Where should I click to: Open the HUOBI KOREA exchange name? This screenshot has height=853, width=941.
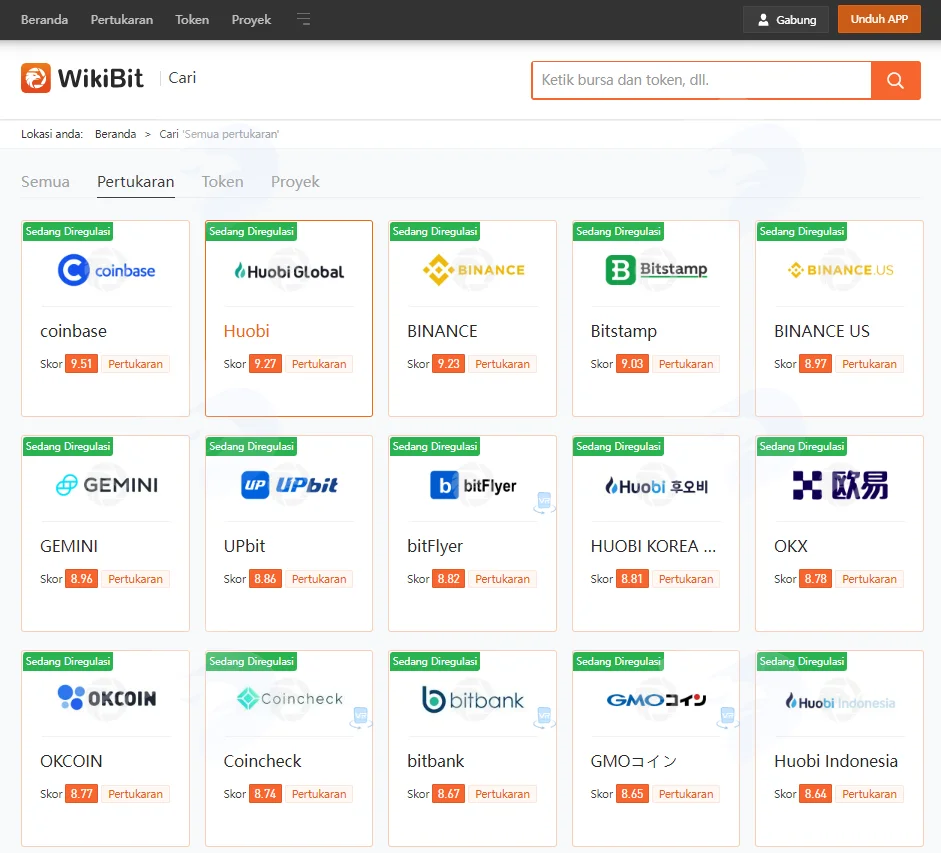[653, 546]
